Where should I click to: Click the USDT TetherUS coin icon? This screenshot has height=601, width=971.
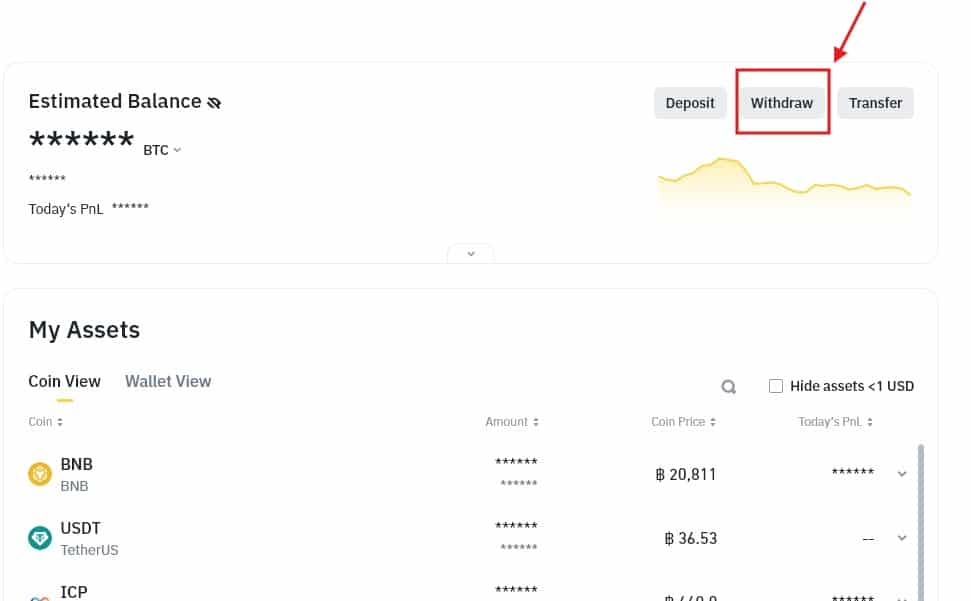pos(40,538)
